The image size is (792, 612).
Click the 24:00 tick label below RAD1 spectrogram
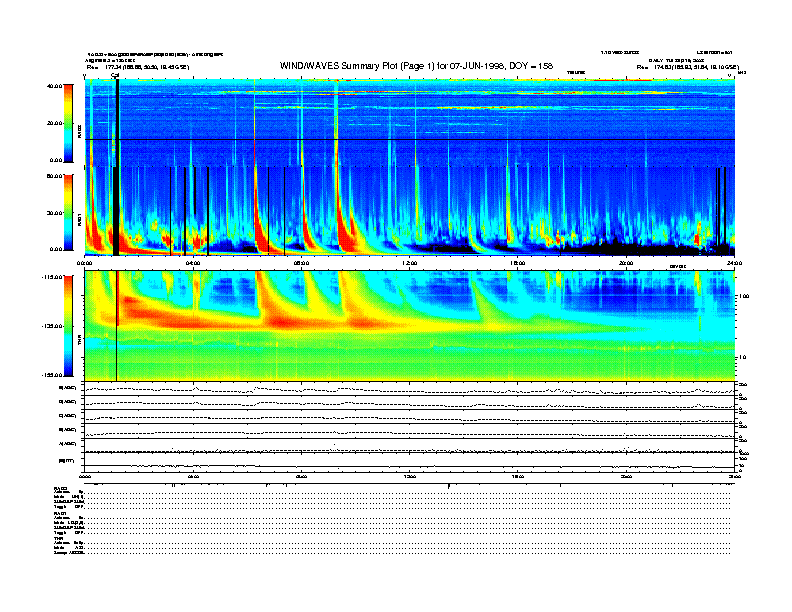[x=734, y=263]
